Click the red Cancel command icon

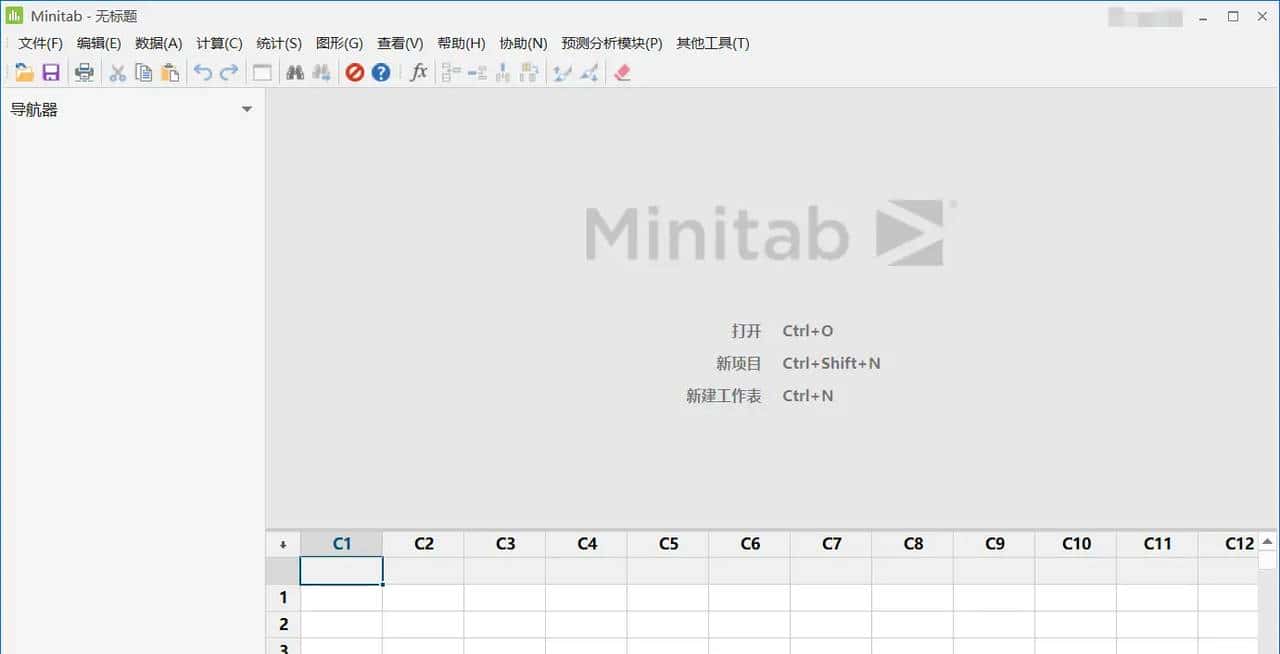(x=355, y=71)
